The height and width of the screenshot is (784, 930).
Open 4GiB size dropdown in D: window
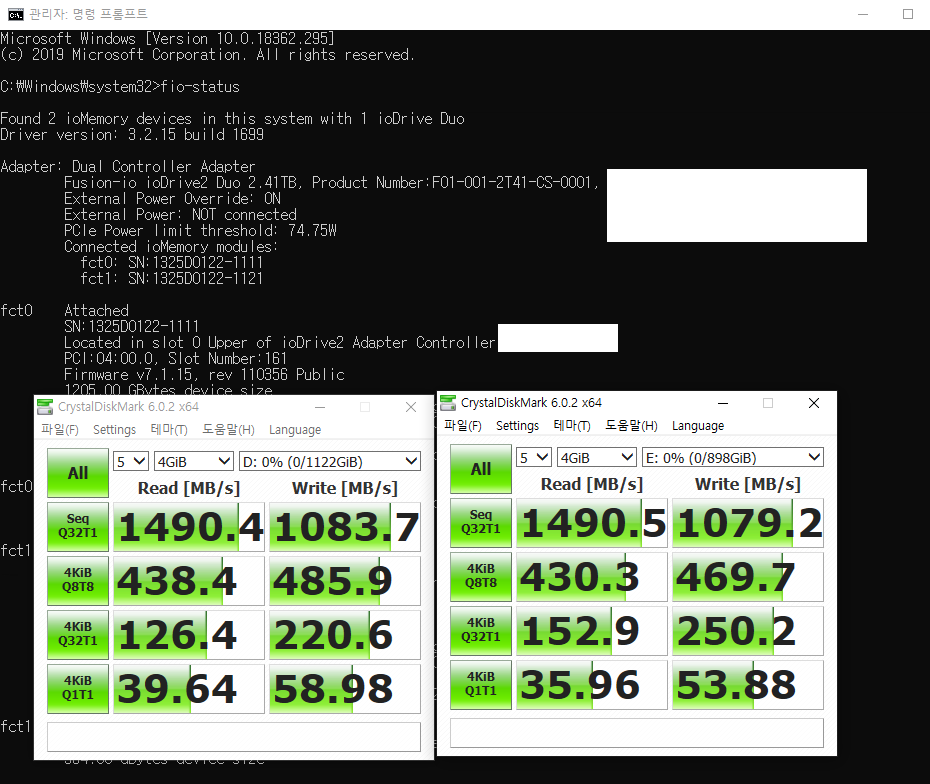click(193, 461)
